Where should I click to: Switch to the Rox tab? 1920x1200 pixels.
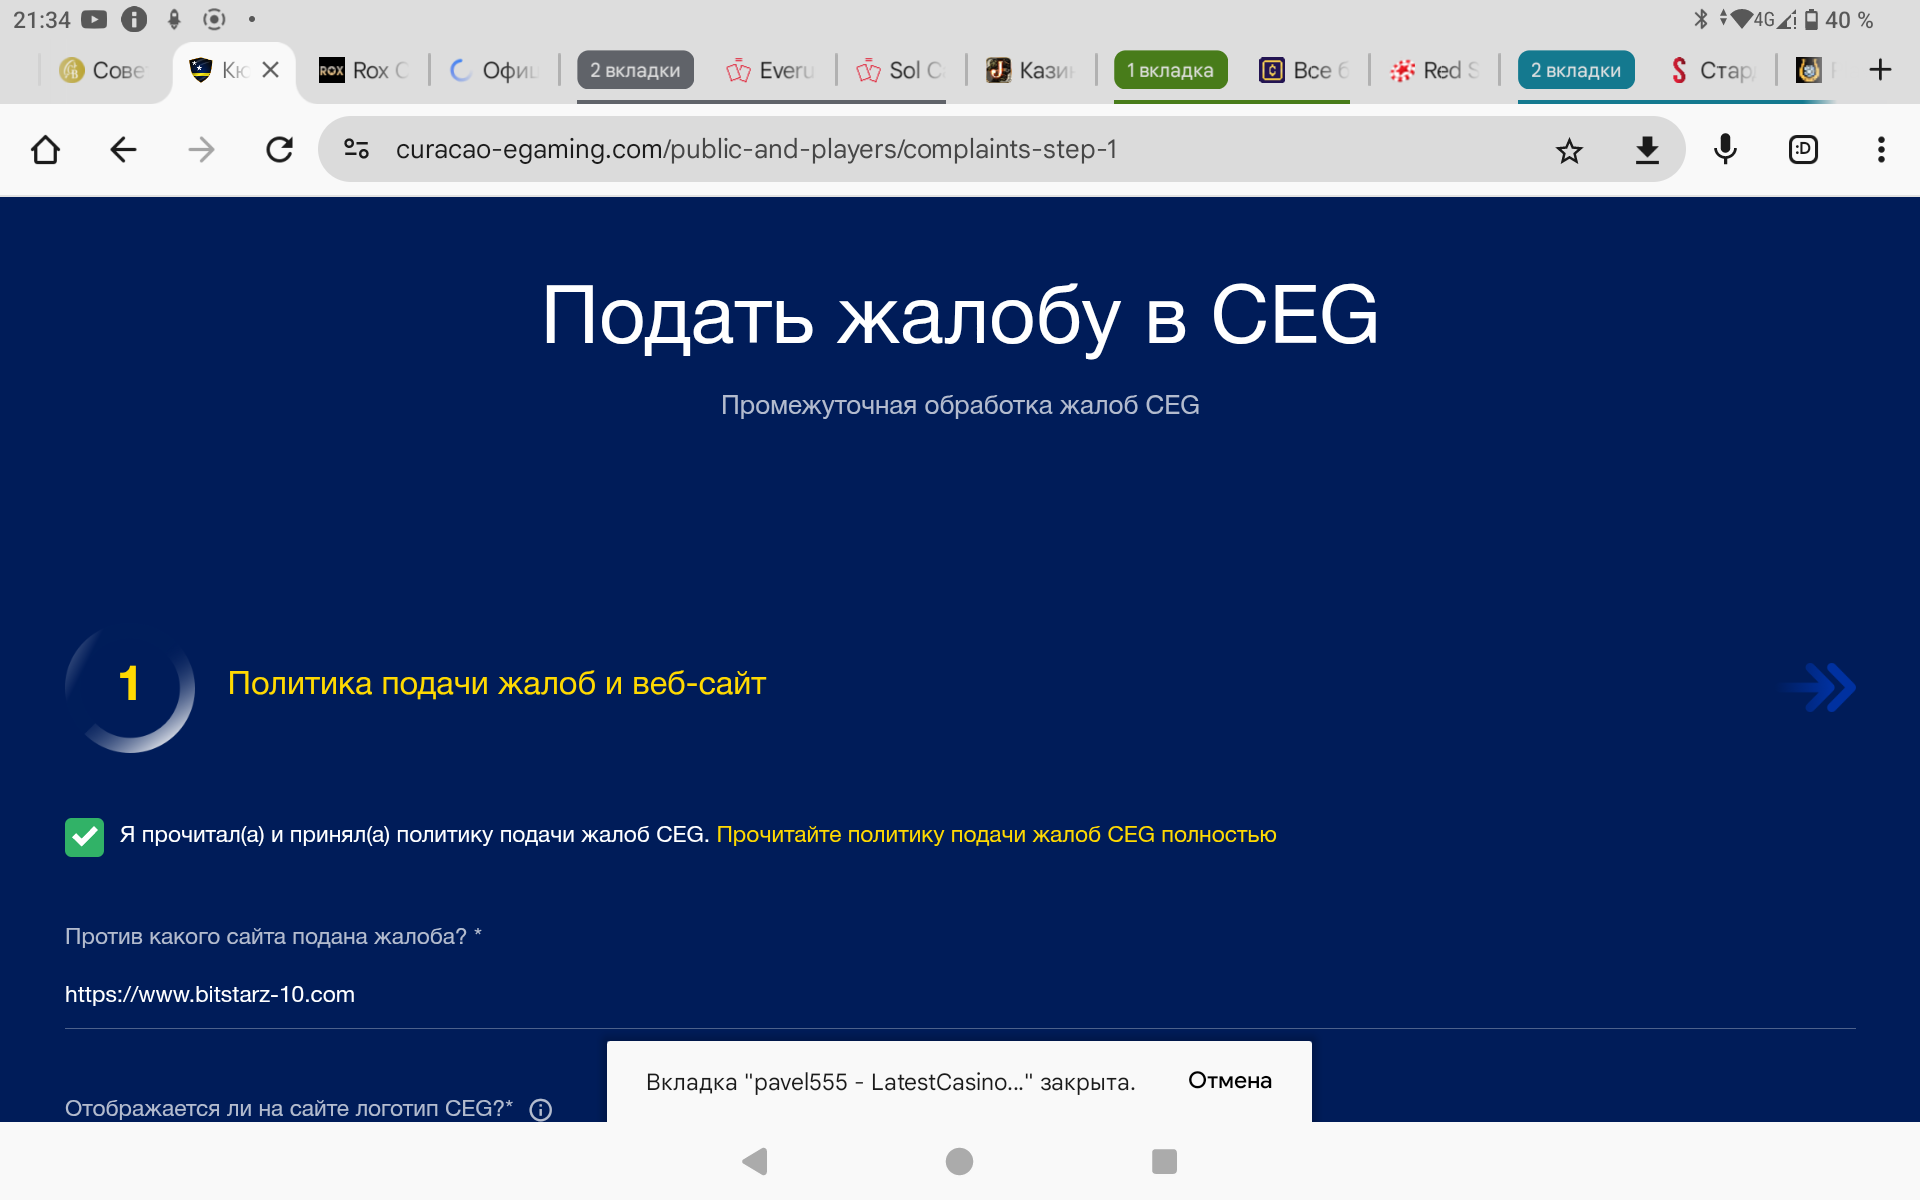click(365, 70)
